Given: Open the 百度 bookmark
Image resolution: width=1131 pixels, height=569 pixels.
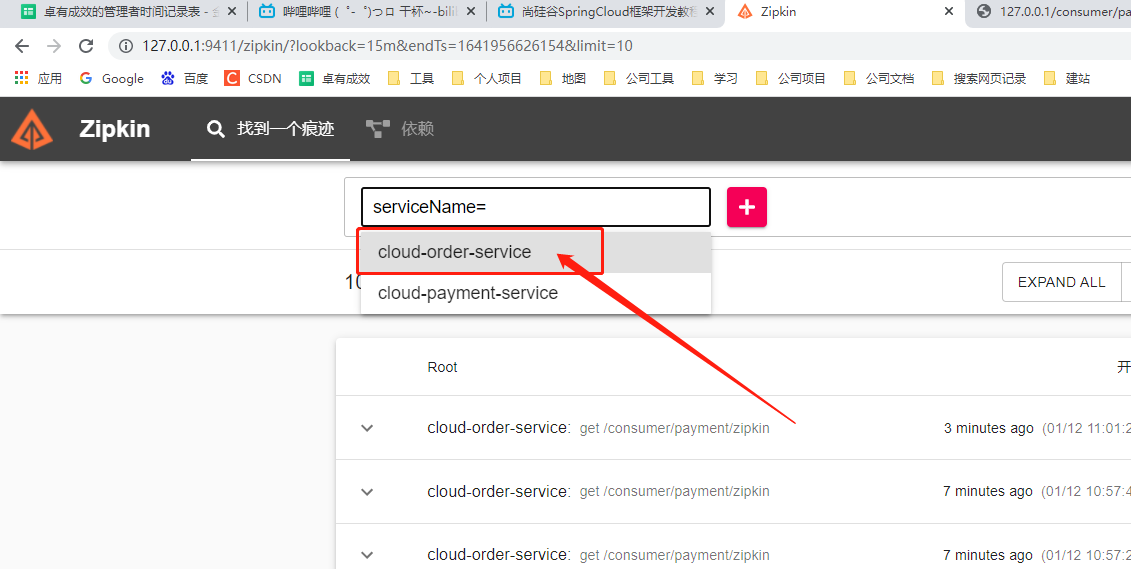Looking at the screenshot, I should click(x=185, y=79).
